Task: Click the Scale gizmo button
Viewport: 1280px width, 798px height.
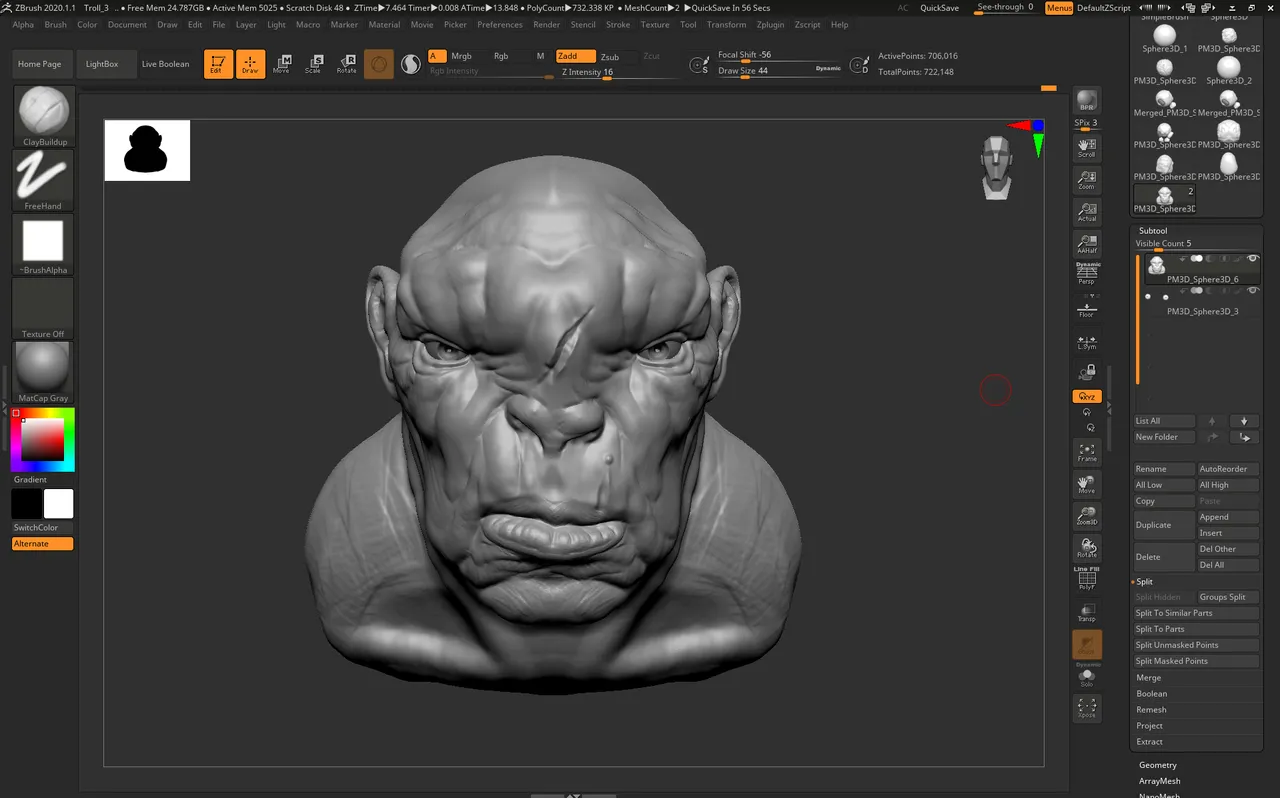Action: 313,64
